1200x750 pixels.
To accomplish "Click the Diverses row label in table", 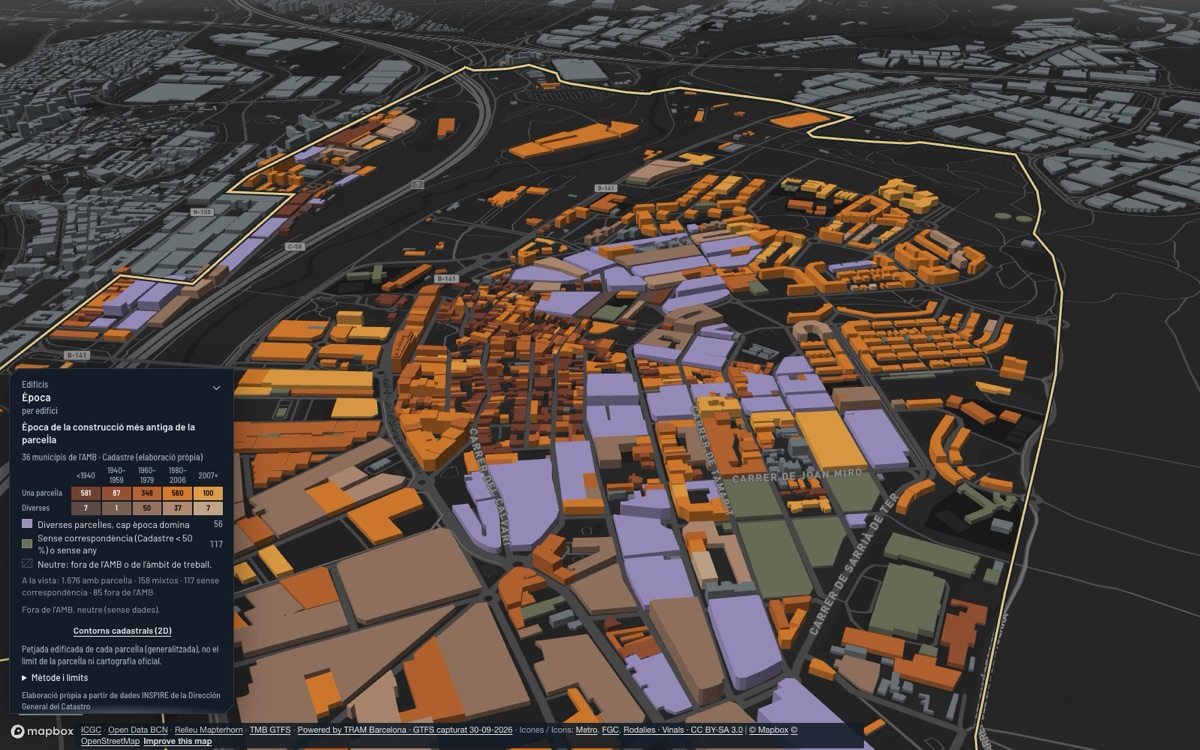I will coord(35,508).
